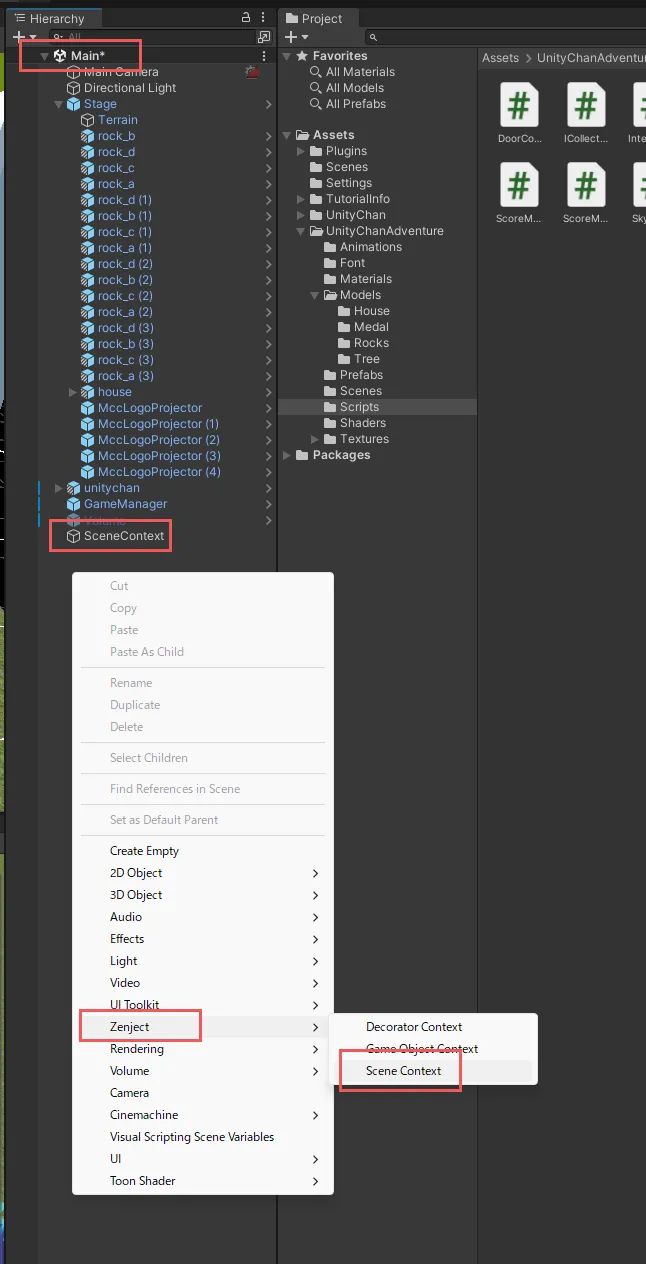
Task: Choose Scene Context from the Zenject submenu
Action: tap(403, 1071)
